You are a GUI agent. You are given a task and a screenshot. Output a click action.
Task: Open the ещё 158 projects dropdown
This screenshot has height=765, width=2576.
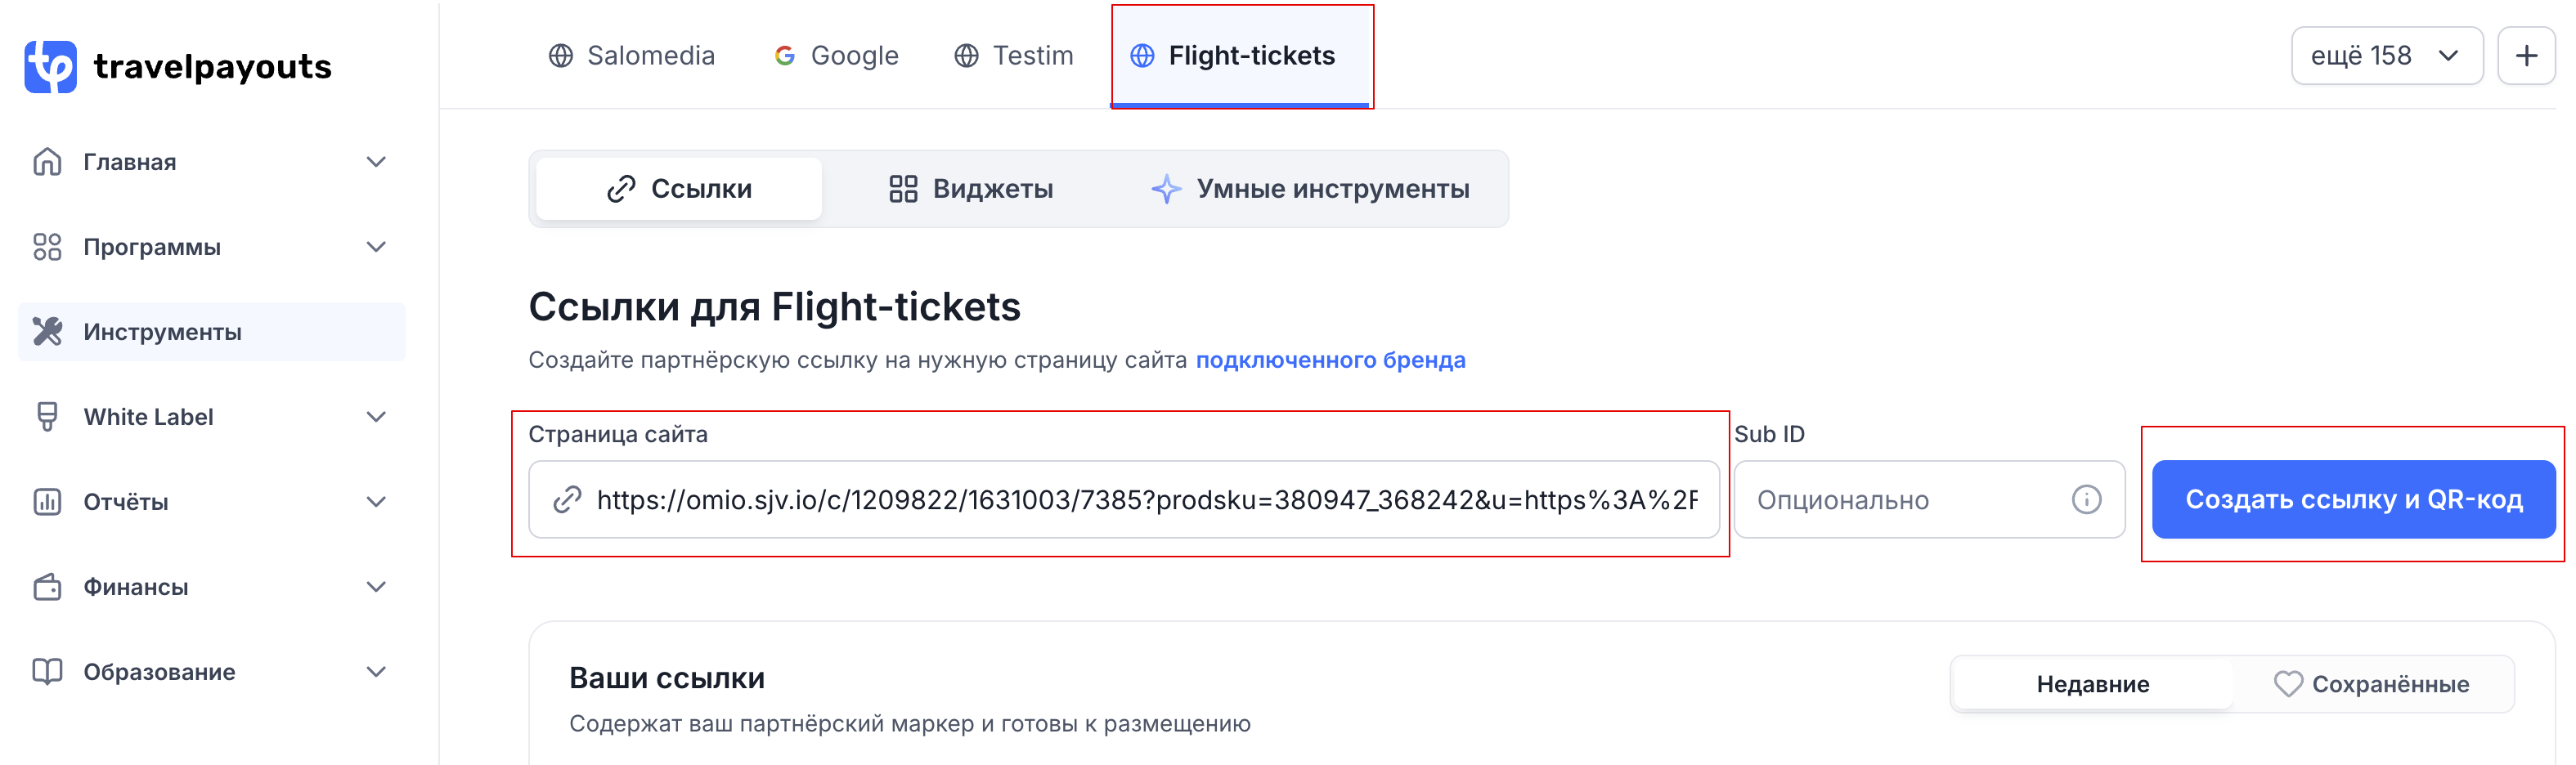click(2385, 56)
